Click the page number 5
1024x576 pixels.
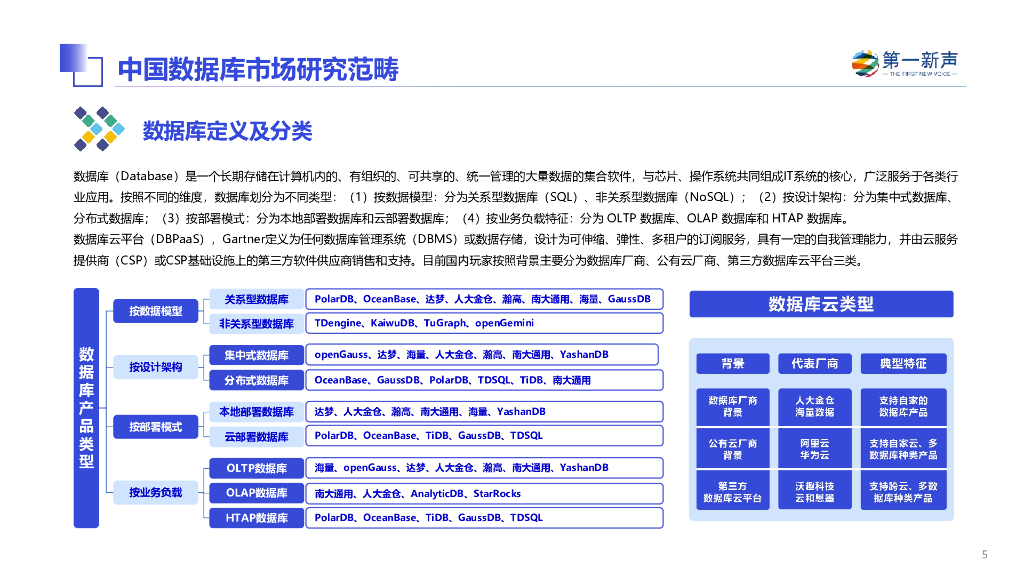click(985, 554)
